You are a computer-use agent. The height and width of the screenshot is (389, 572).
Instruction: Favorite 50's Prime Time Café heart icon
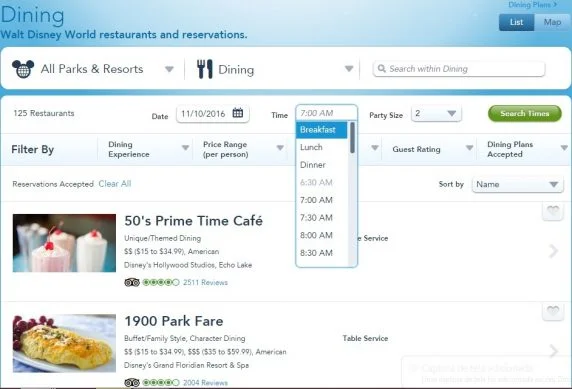(x=553, y=211)
